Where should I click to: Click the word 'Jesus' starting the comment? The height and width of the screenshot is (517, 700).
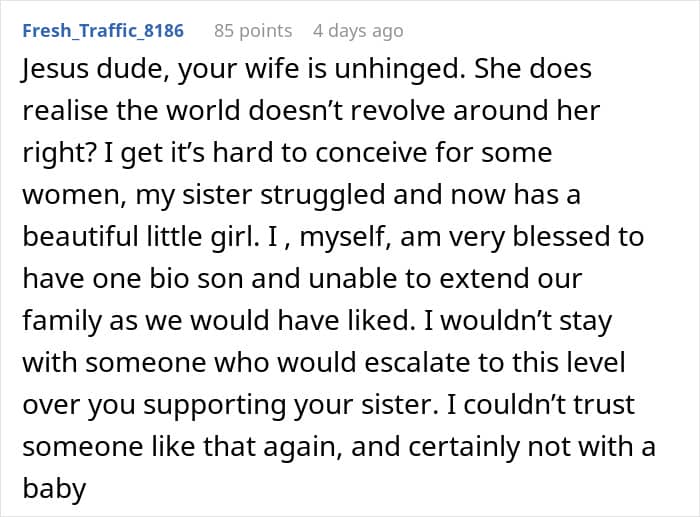click(x=55, y=71)
